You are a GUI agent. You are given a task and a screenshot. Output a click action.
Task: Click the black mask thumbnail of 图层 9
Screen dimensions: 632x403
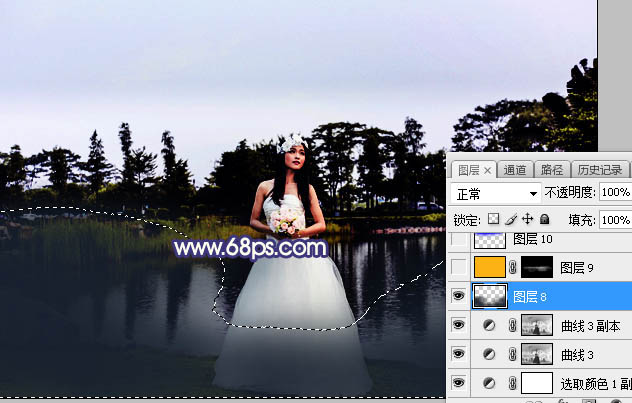coord(537,267)
